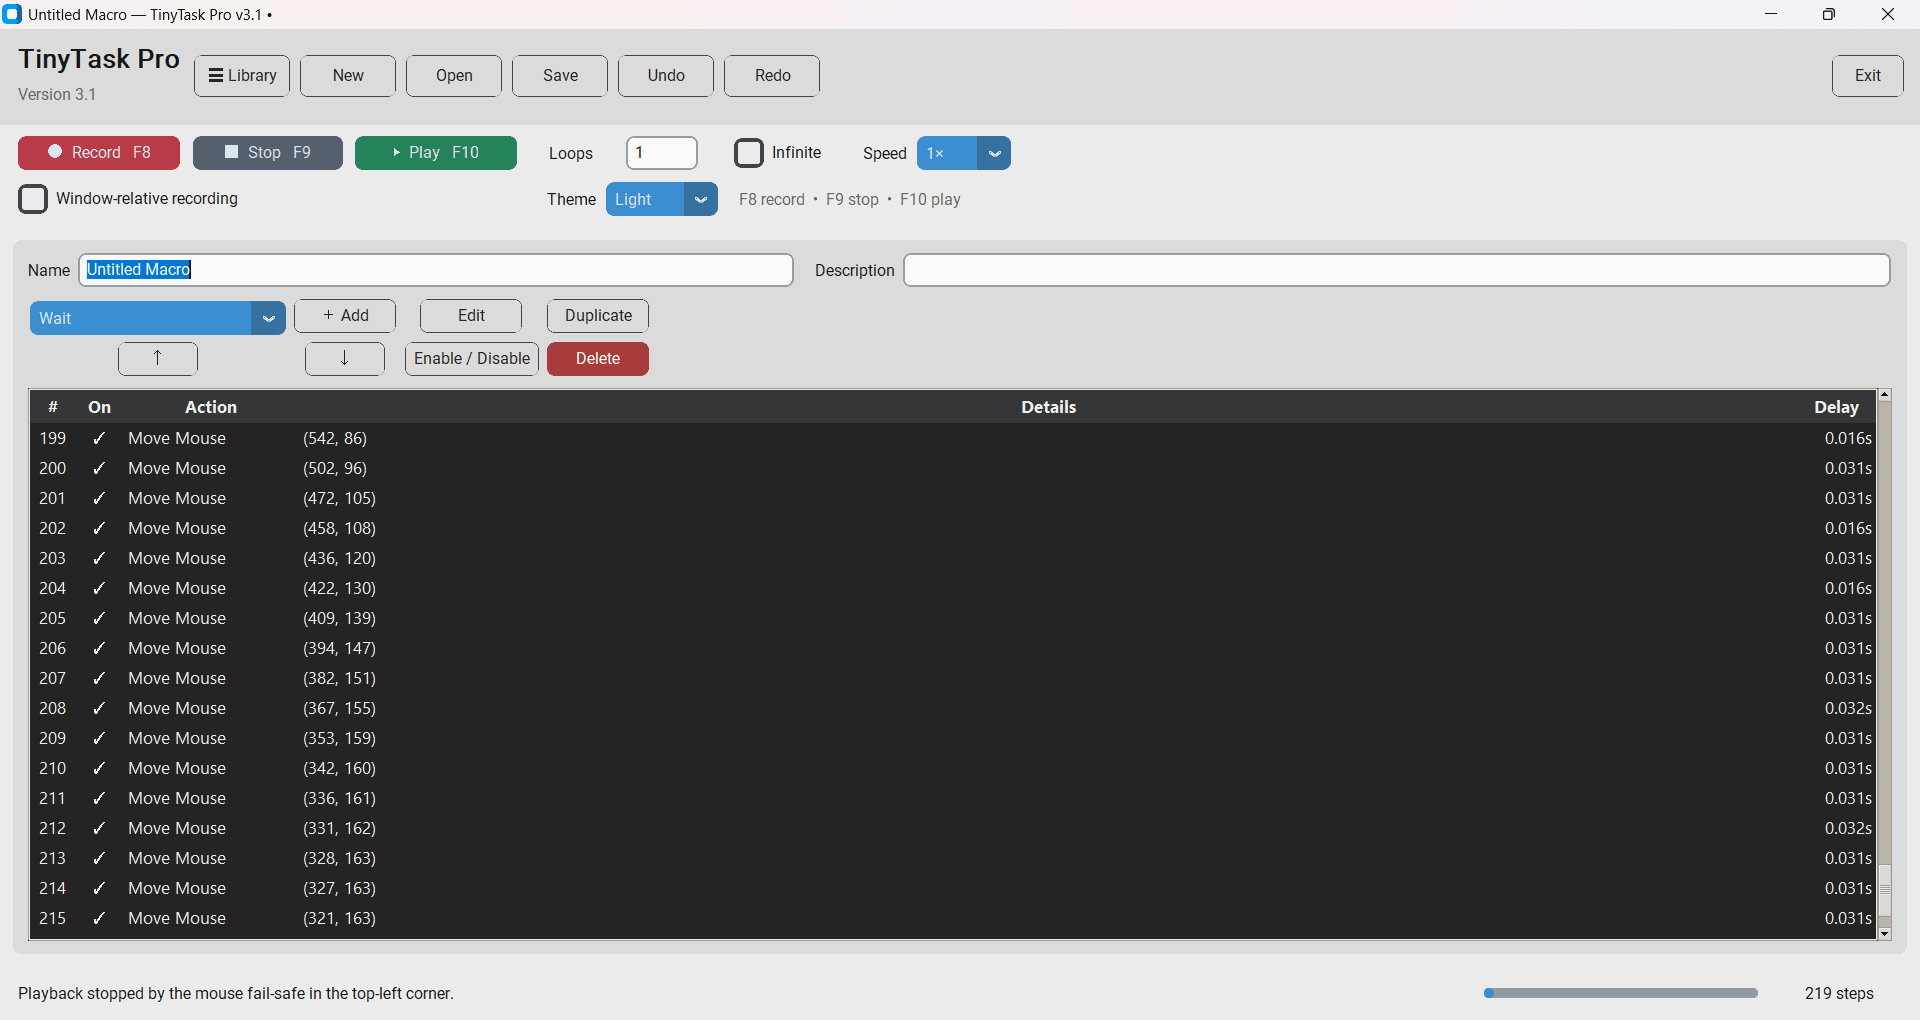This screenshot has width=1920, height=1020.
Task: Move the selected step down
Action: click(345, 359)
